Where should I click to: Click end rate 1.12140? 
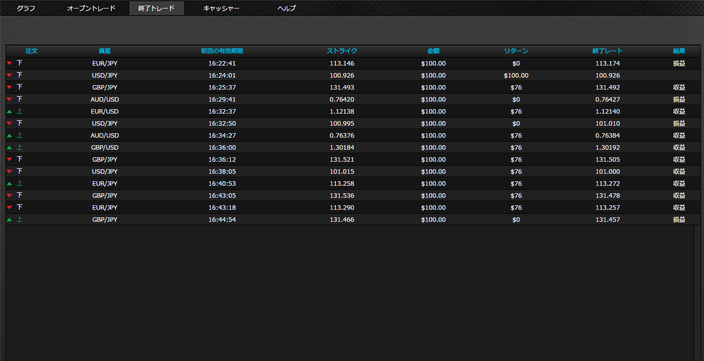click(x=607, y=111)
